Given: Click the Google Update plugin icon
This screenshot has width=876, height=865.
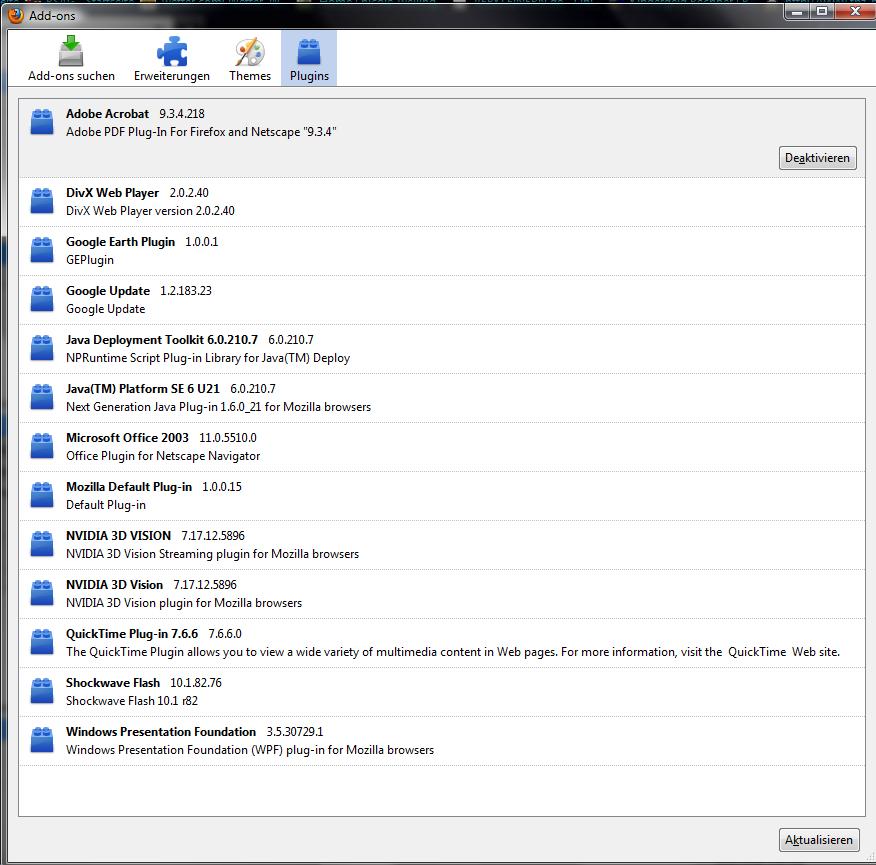Looking at the screenshot, I should click(42, 299).
